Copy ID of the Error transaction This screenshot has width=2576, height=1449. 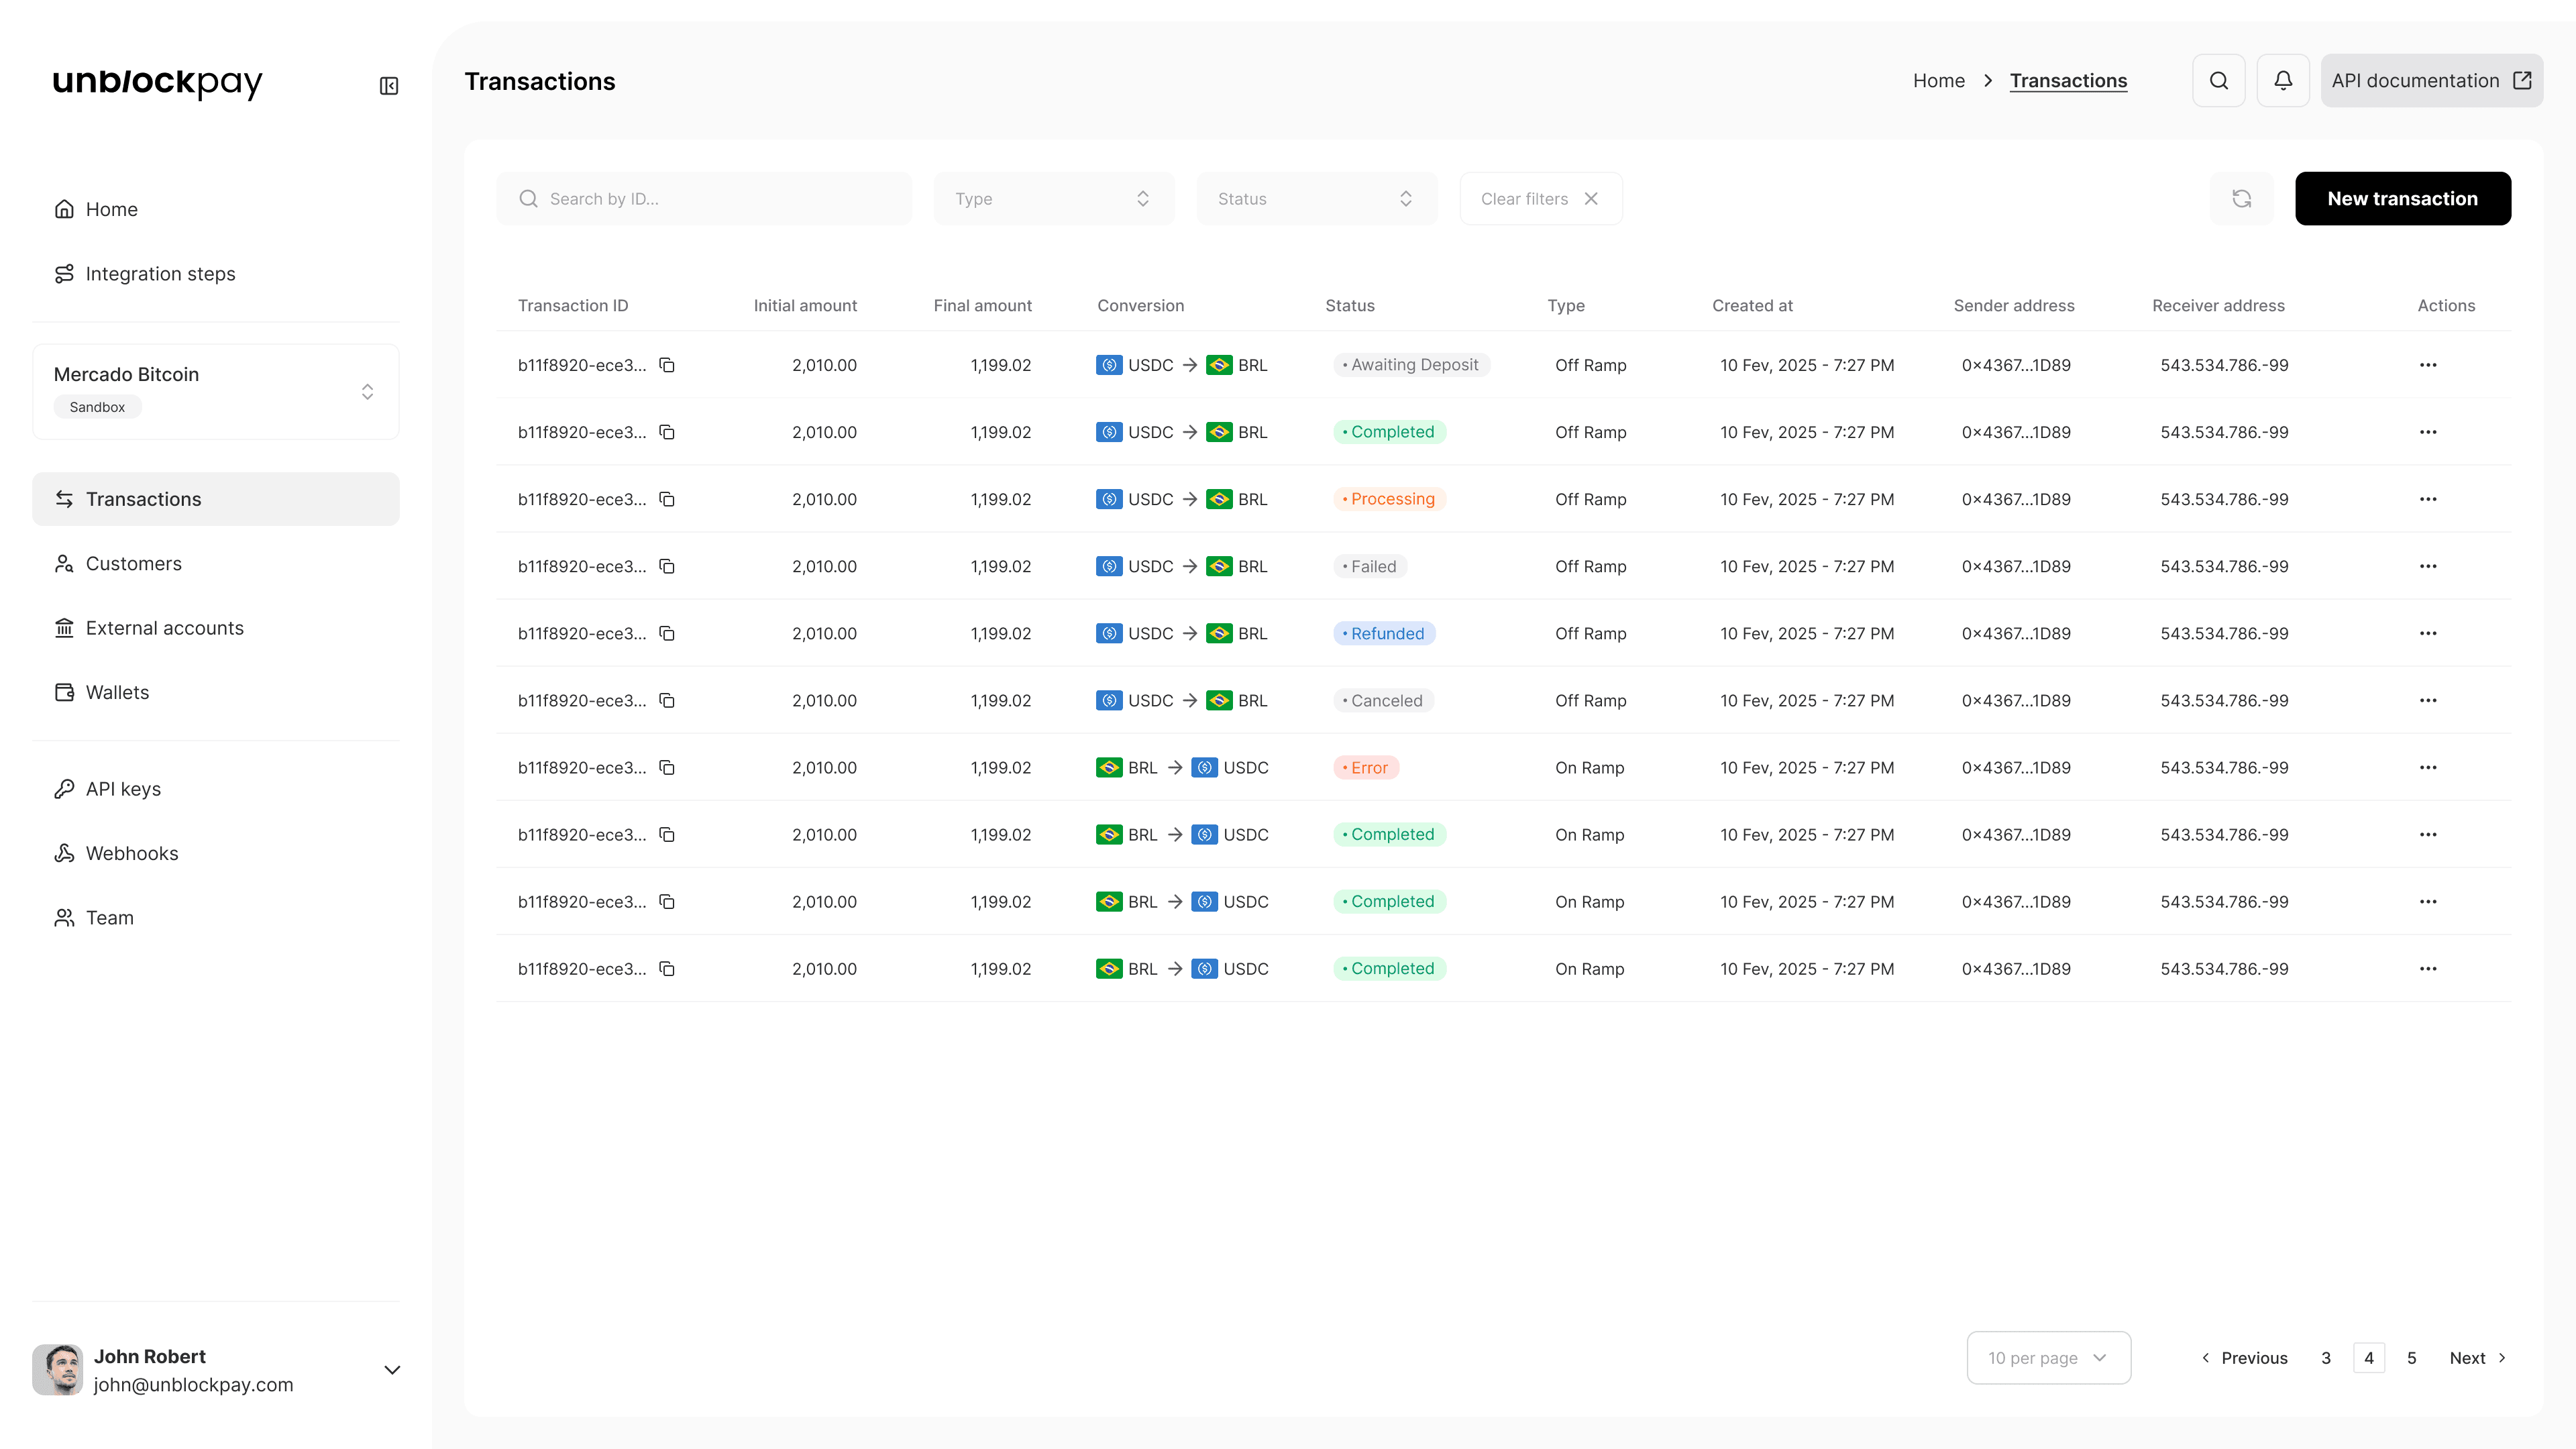click(x=667, y=768)
